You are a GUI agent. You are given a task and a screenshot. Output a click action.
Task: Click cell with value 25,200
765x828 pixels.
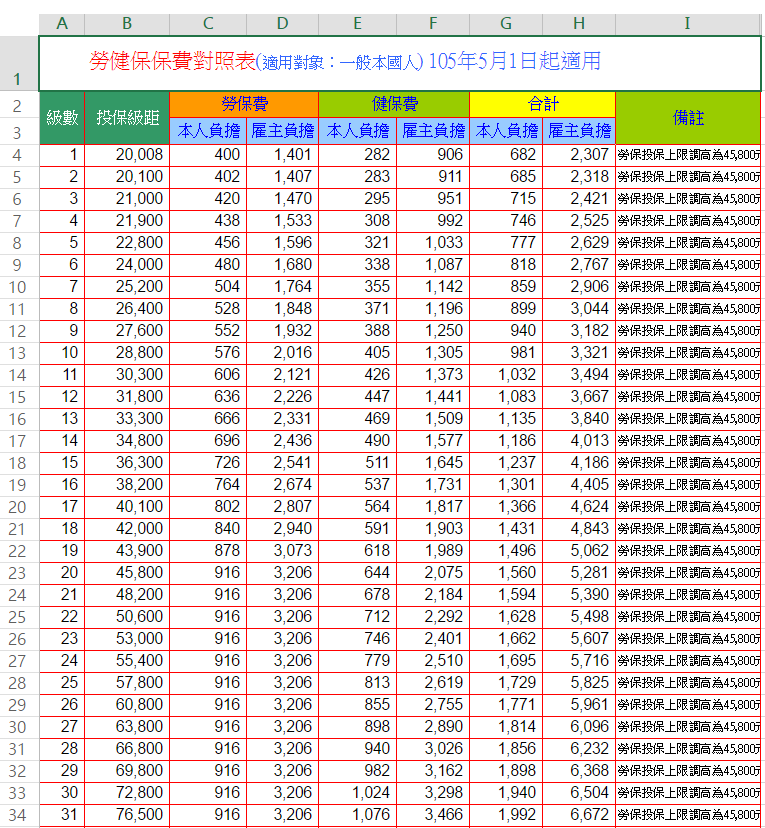127,287
